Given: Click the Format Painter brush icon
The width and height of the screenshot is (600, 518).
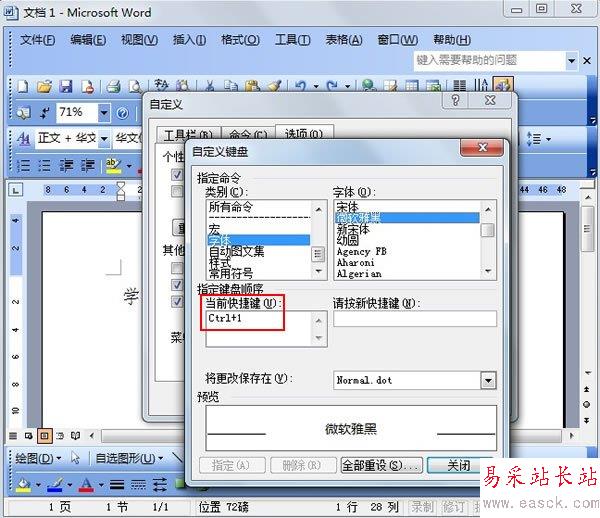Looking at the screenshot, I should [274, 86].
